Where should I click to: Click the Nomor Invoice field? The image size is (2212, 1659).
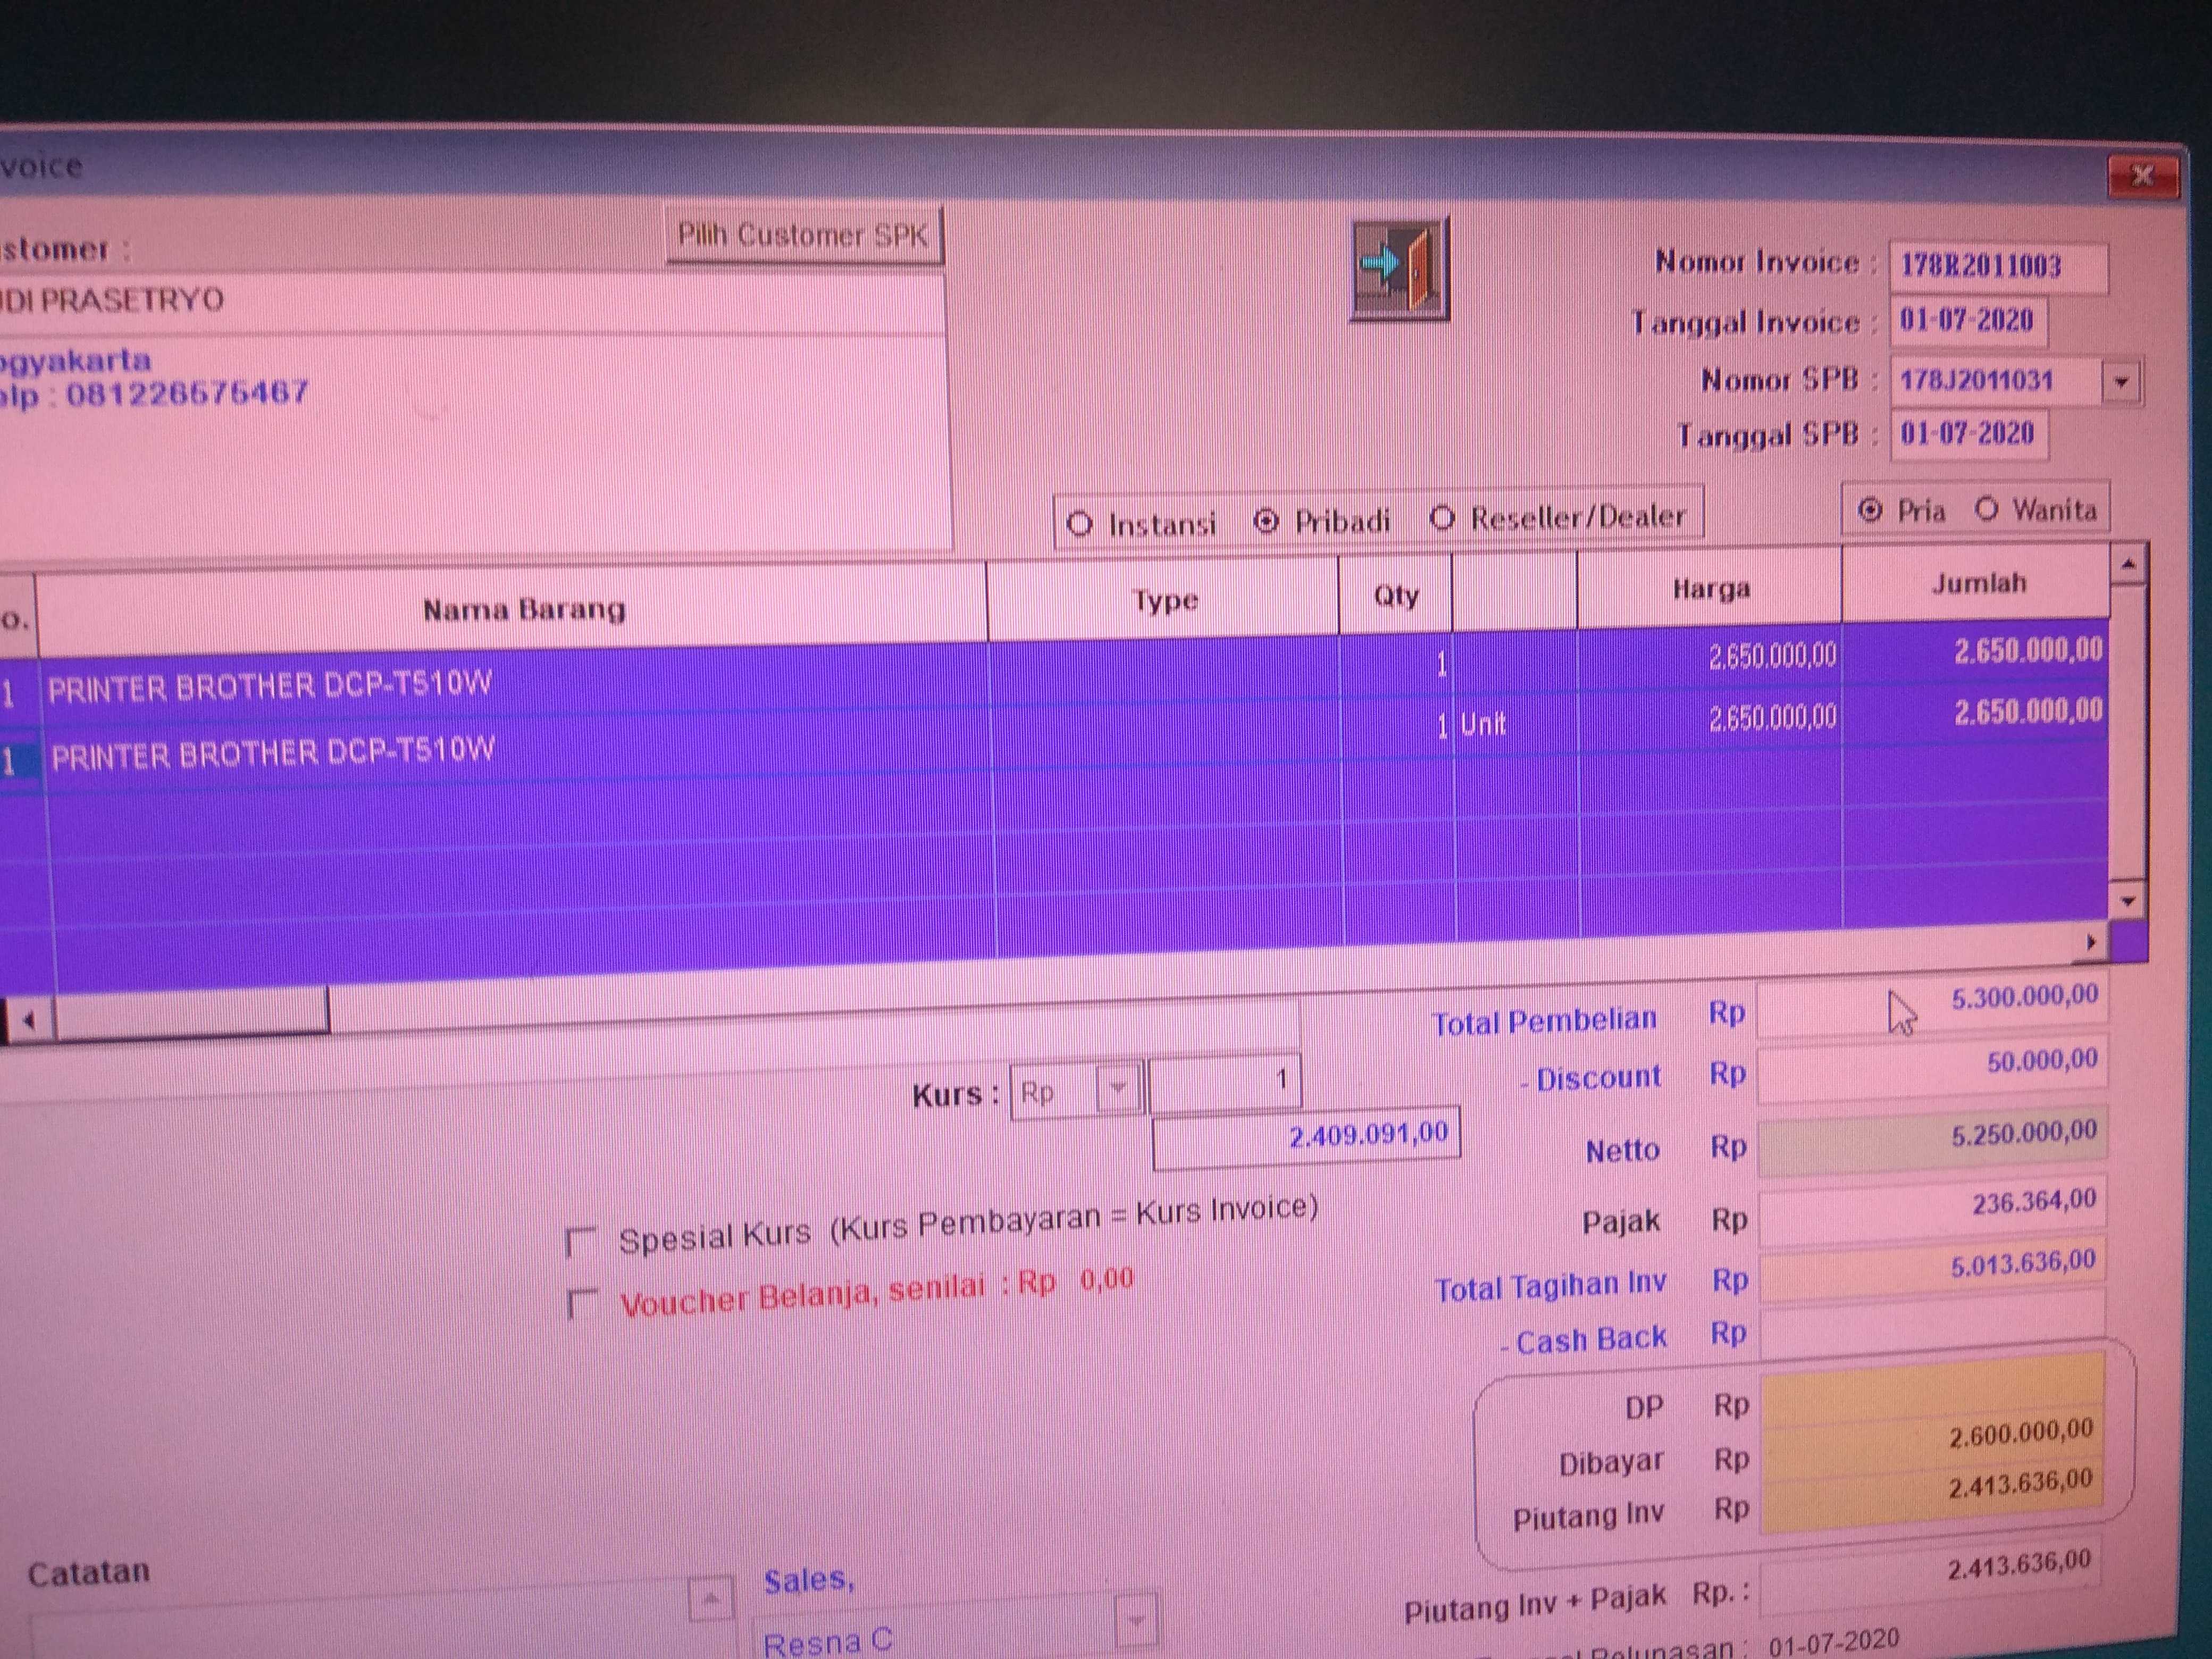point(1996,266)
